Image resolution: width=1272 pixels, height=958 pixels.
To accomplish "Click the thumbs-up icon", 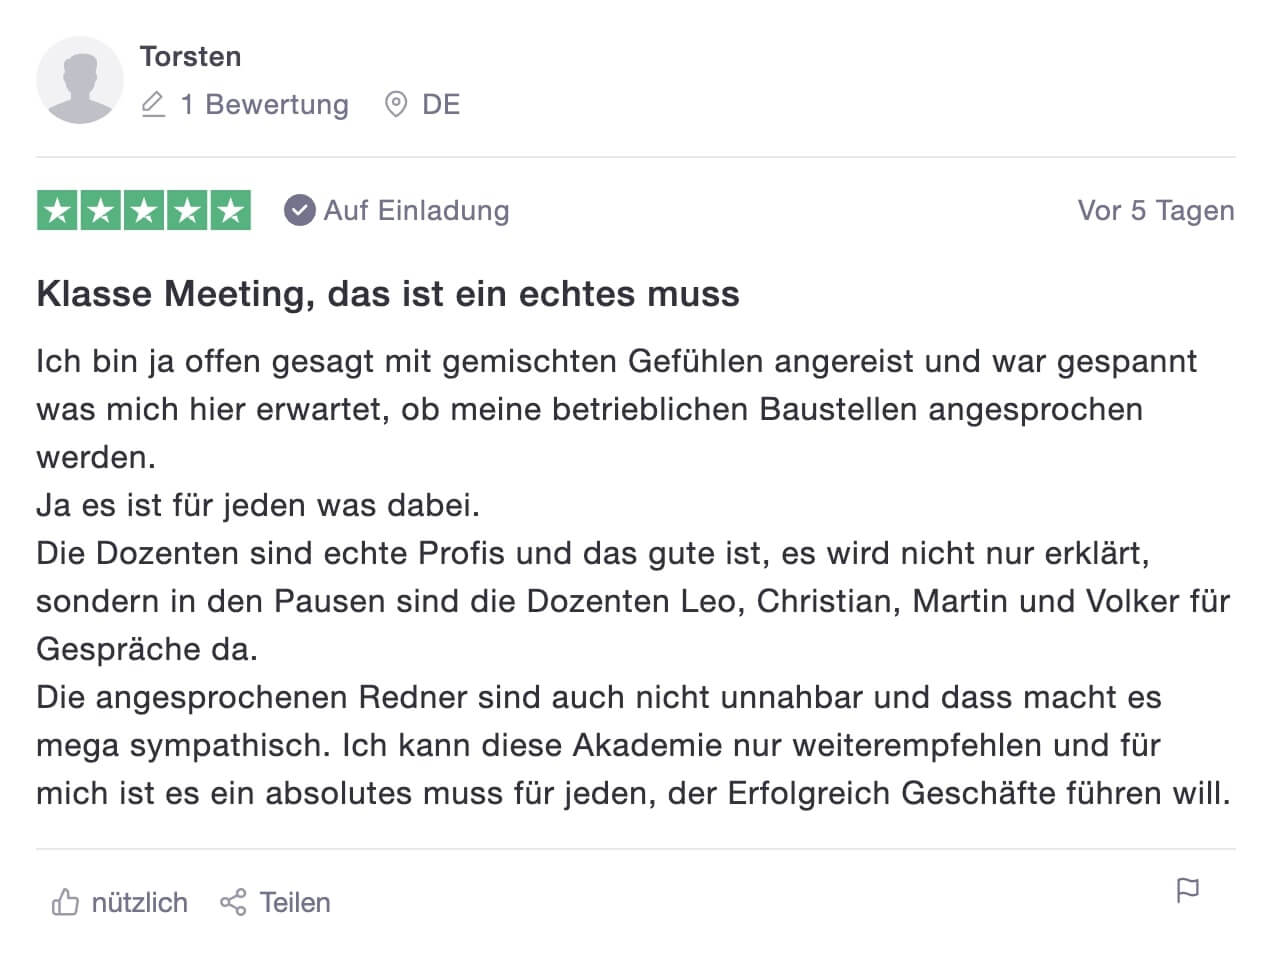I will pos(65,902).
